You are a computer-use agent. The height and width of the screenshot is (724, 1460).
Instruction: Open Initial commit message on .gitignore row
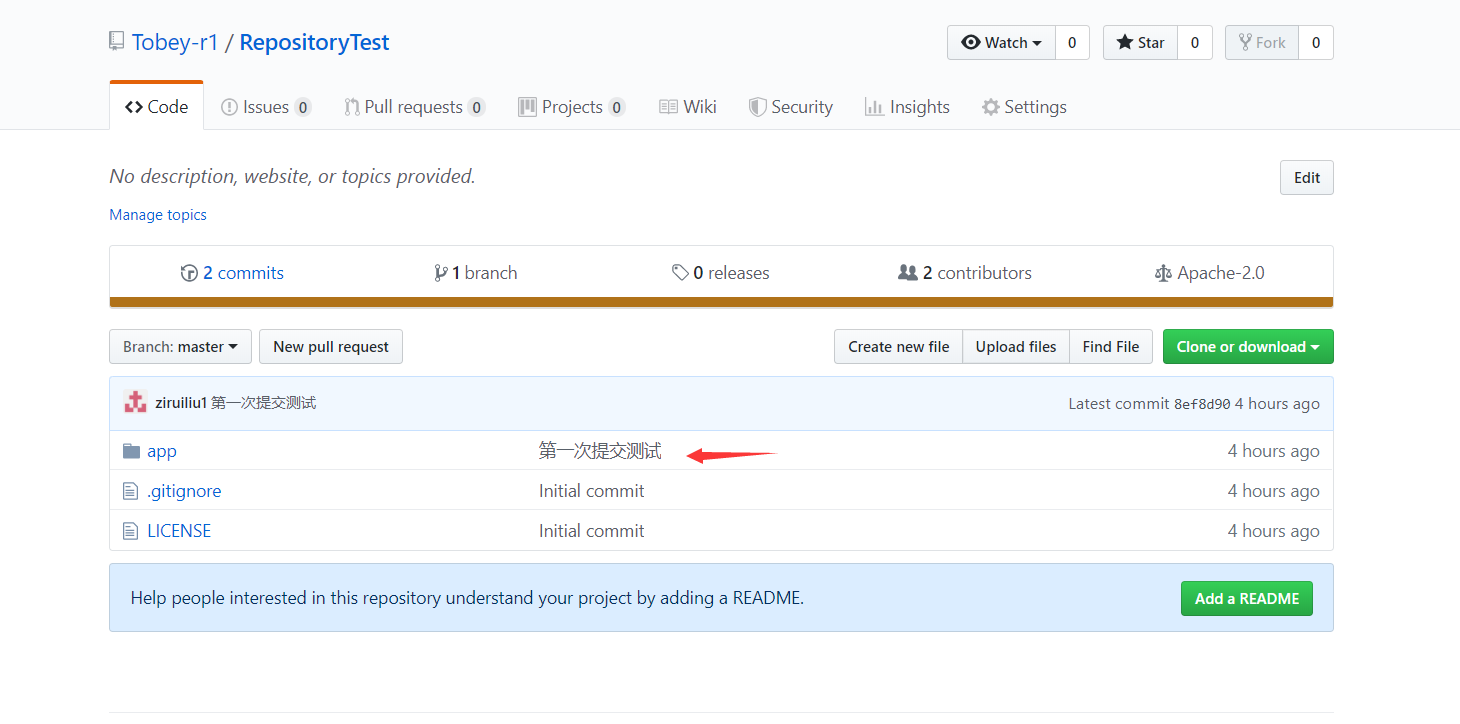(x=592, y=491)
